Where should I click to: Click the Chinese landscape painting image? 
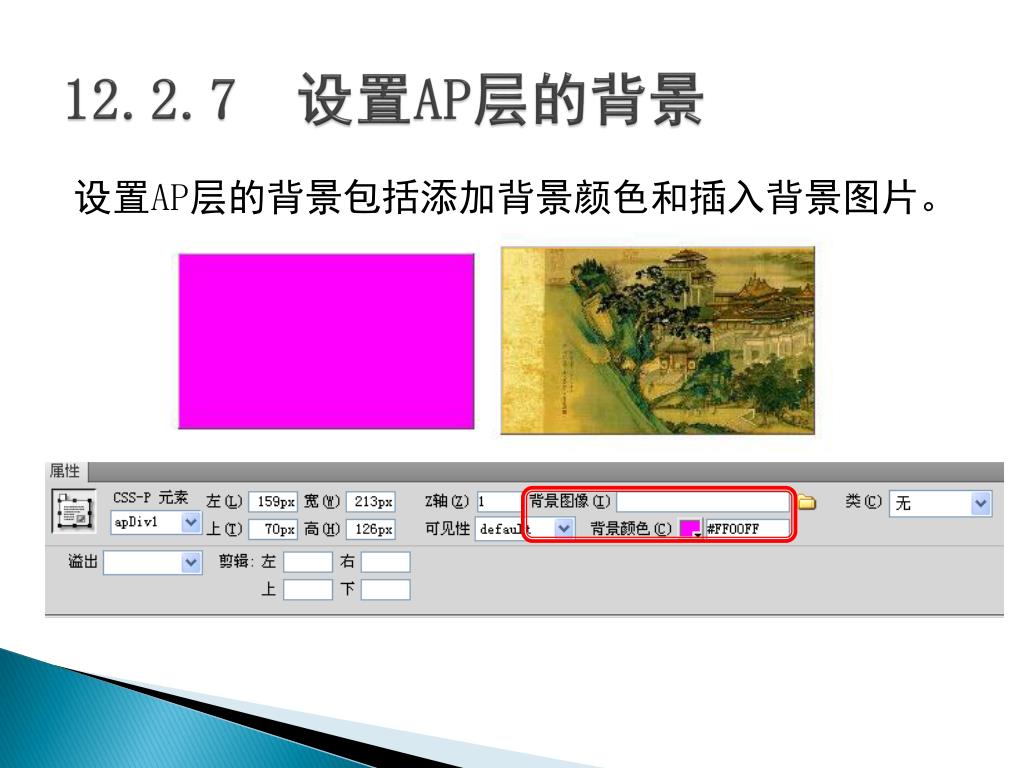(x=658, y=340)
